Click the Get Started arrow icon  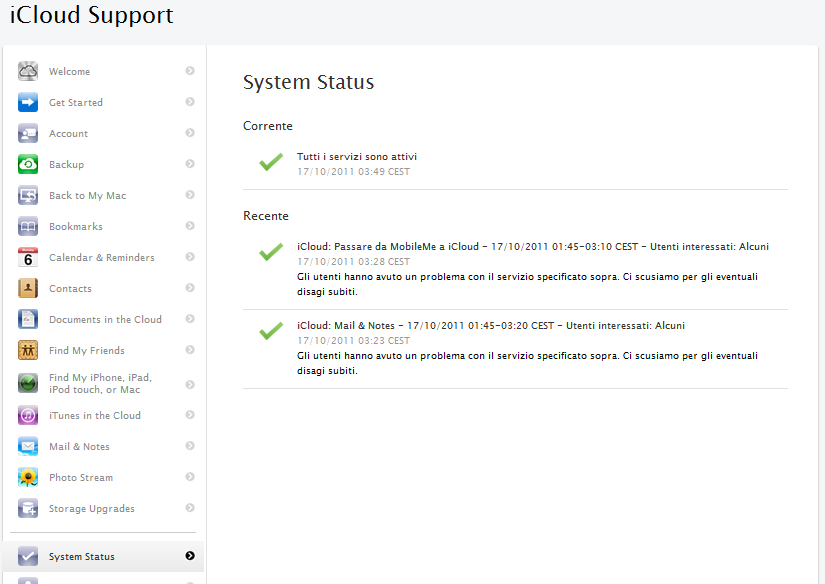click(28, 102)
